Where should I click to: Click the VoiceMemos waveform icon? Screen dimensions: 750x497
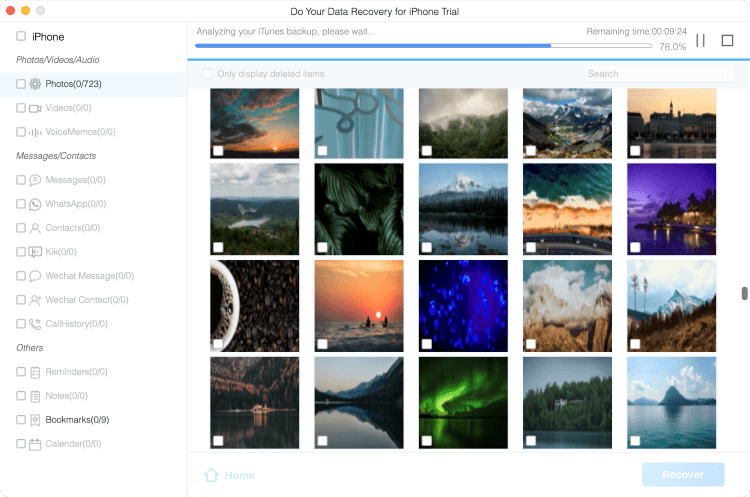[x=35, y=132]
